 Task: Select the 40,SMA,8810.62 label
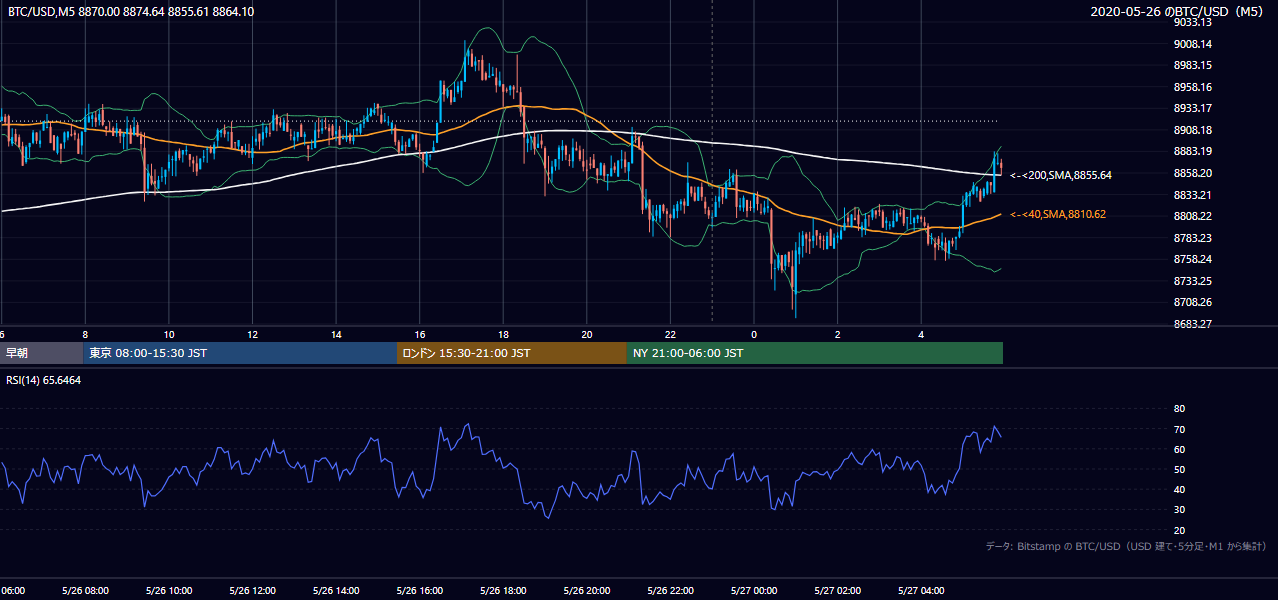tap(1058, 214)
